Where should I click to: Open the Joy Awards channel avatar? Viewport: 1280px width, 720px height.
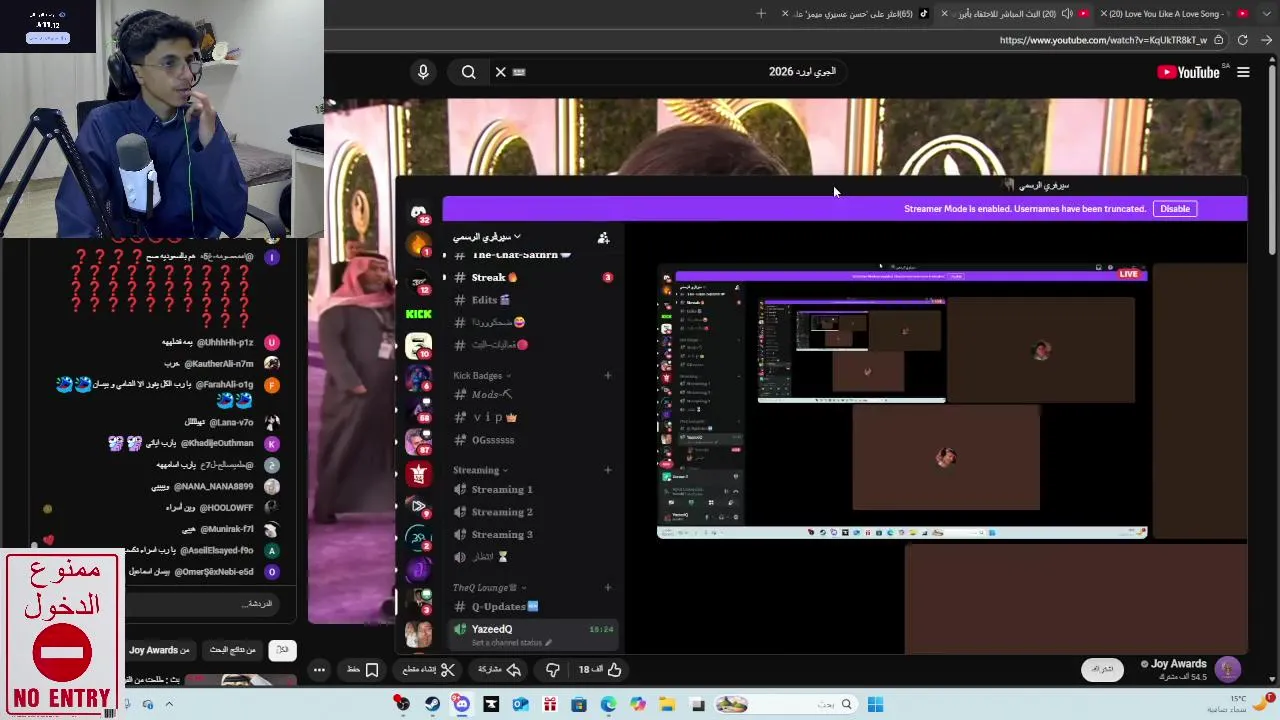(1228, 669)
